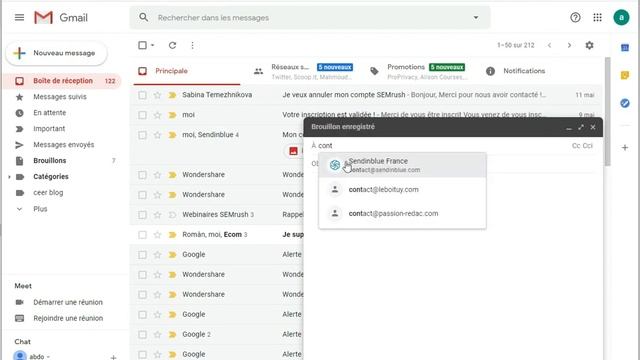
Task: Star the message from moi
Action: [158, 115]
